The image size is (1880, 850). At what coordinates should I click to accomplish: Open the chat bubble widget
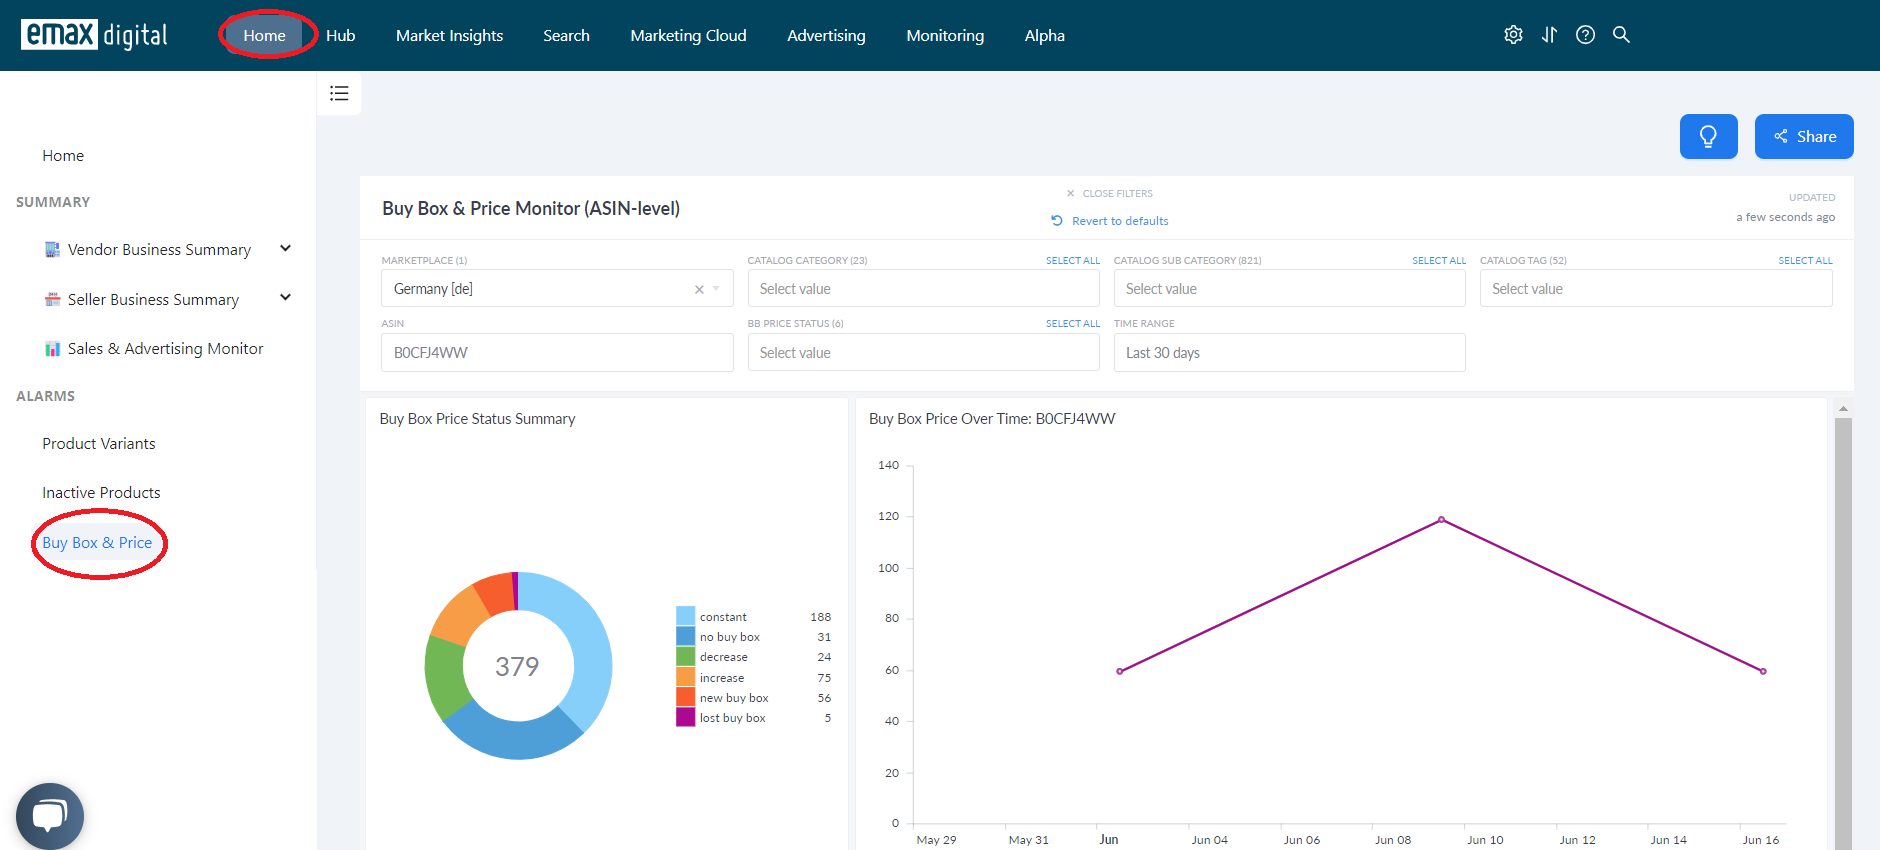click(x=50, y=816)
